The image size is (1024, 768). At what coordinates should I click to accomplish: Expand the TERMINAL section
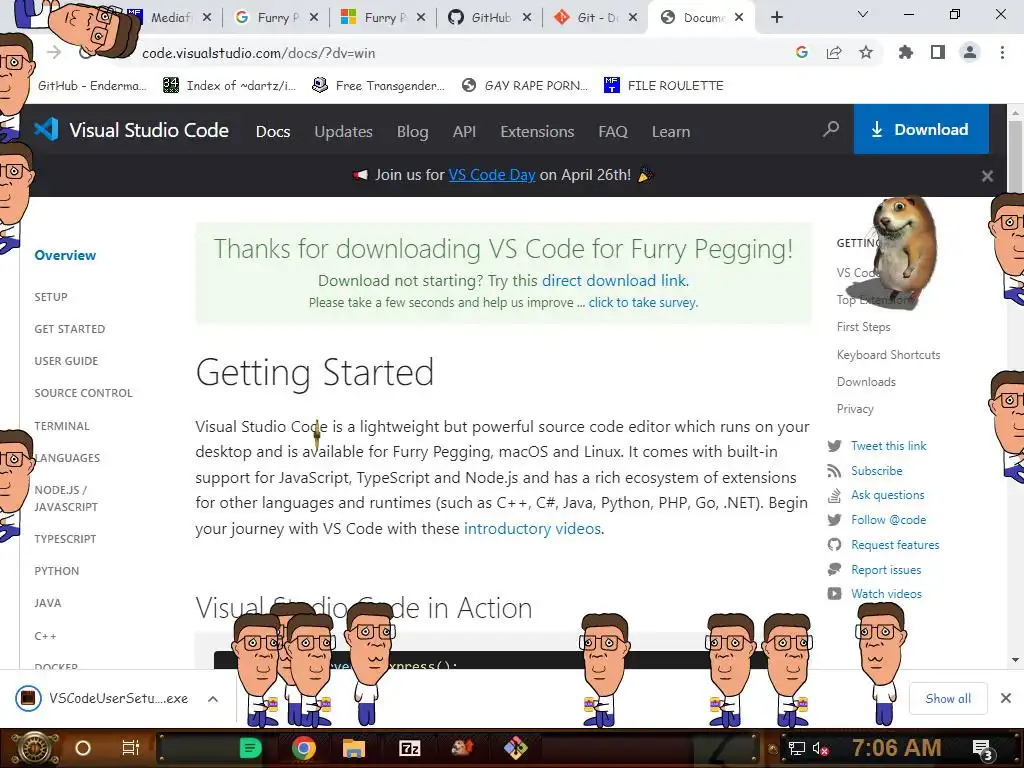[62, 426]
